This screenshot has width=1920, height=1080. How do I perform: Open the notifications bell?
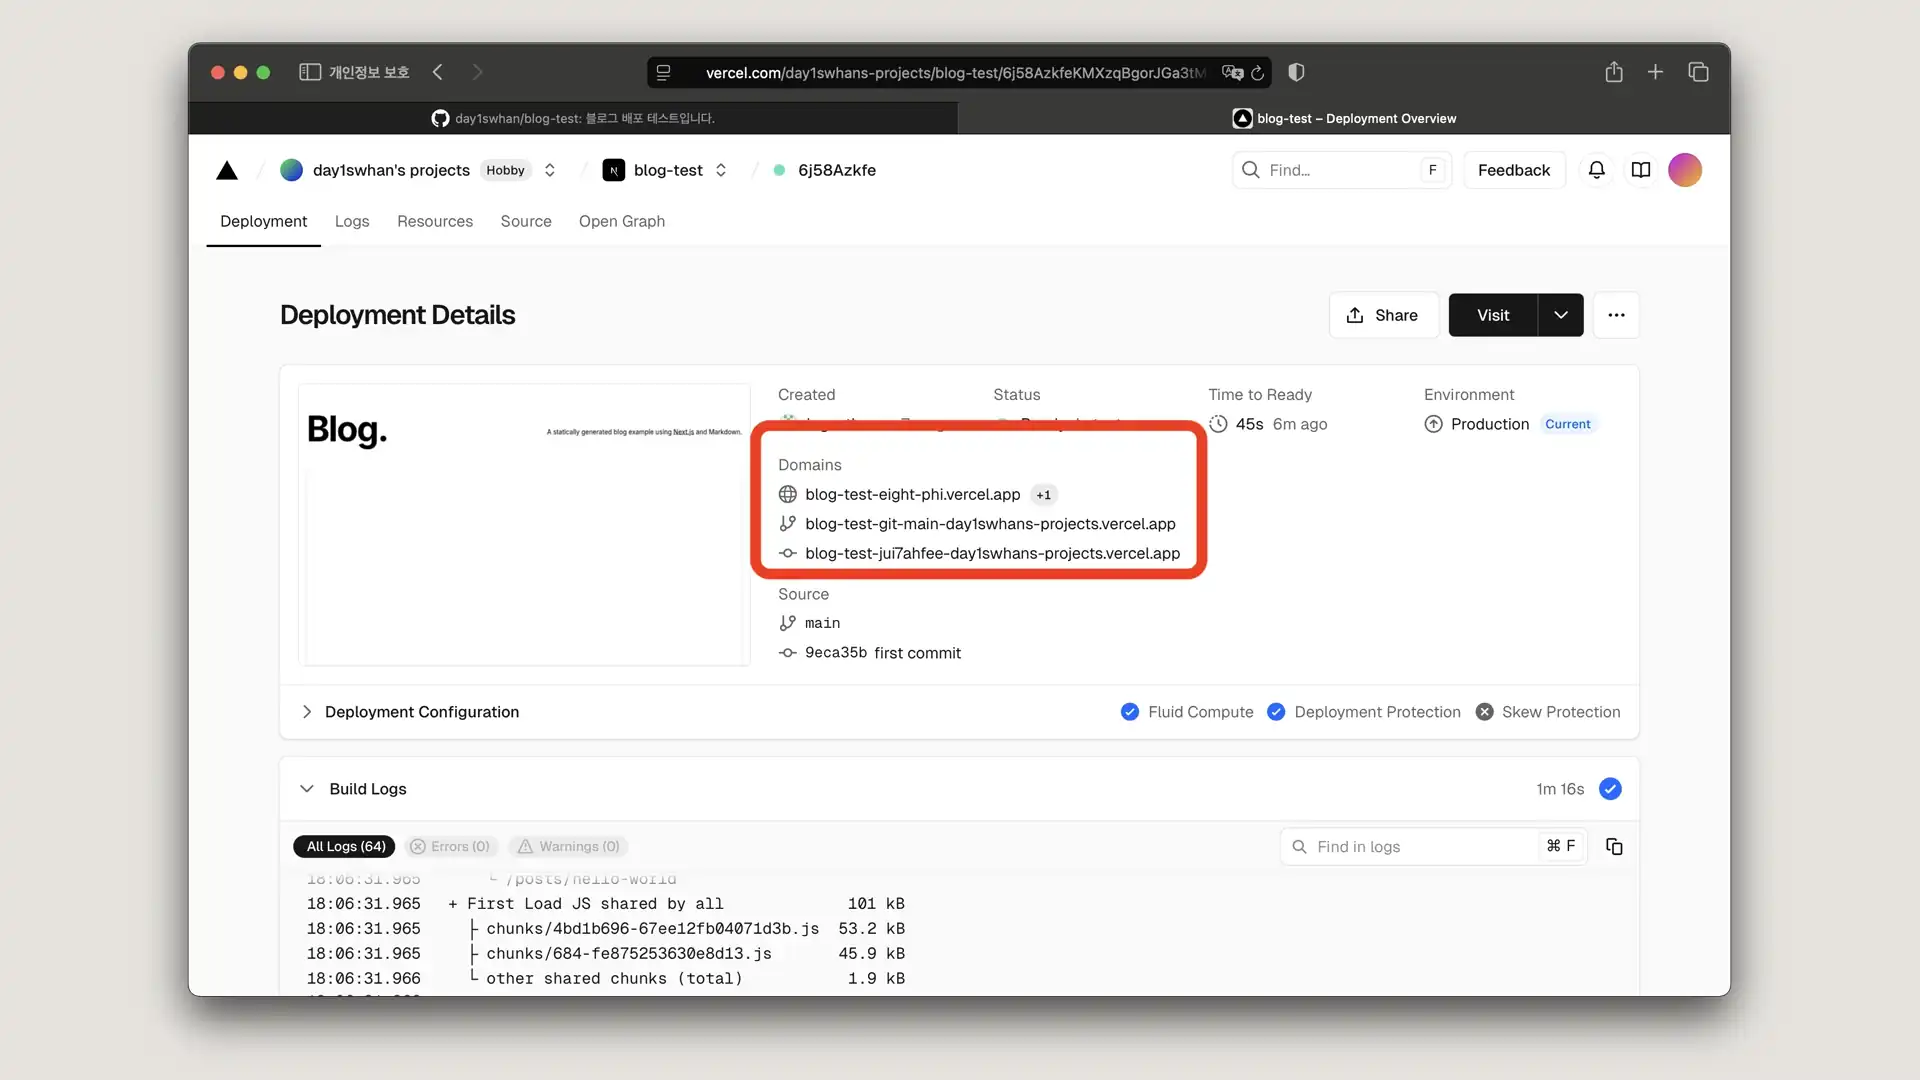[x=1597, y=170]
